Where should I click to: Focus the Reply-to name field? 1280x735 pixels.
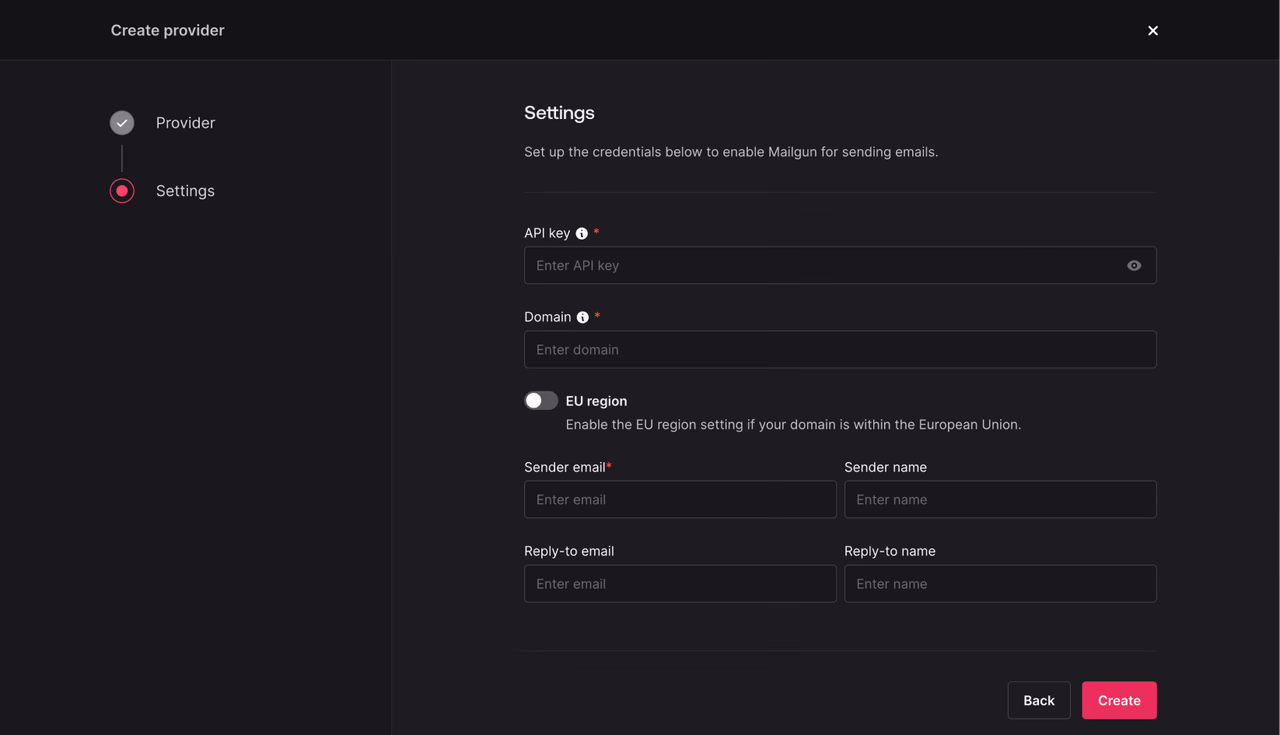(x=1000, y=583)
